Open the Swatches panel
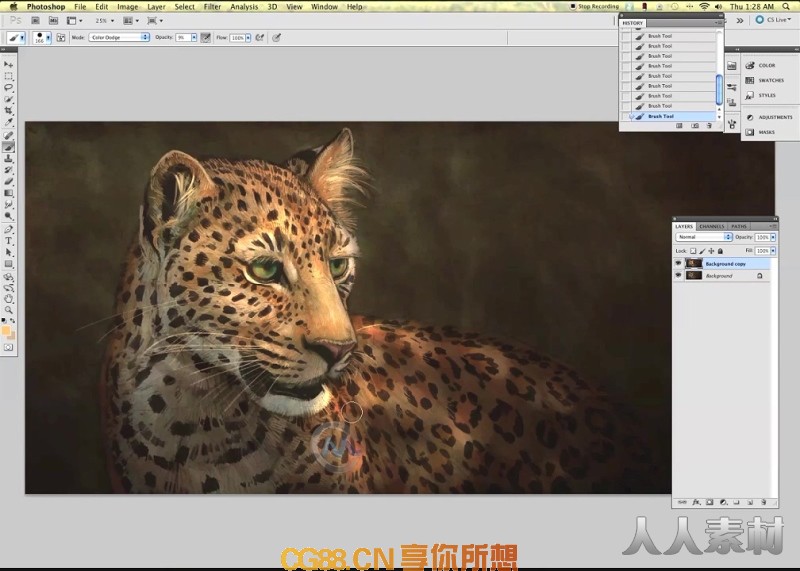Screen dimensions: 800x571 tap(765, 81)
